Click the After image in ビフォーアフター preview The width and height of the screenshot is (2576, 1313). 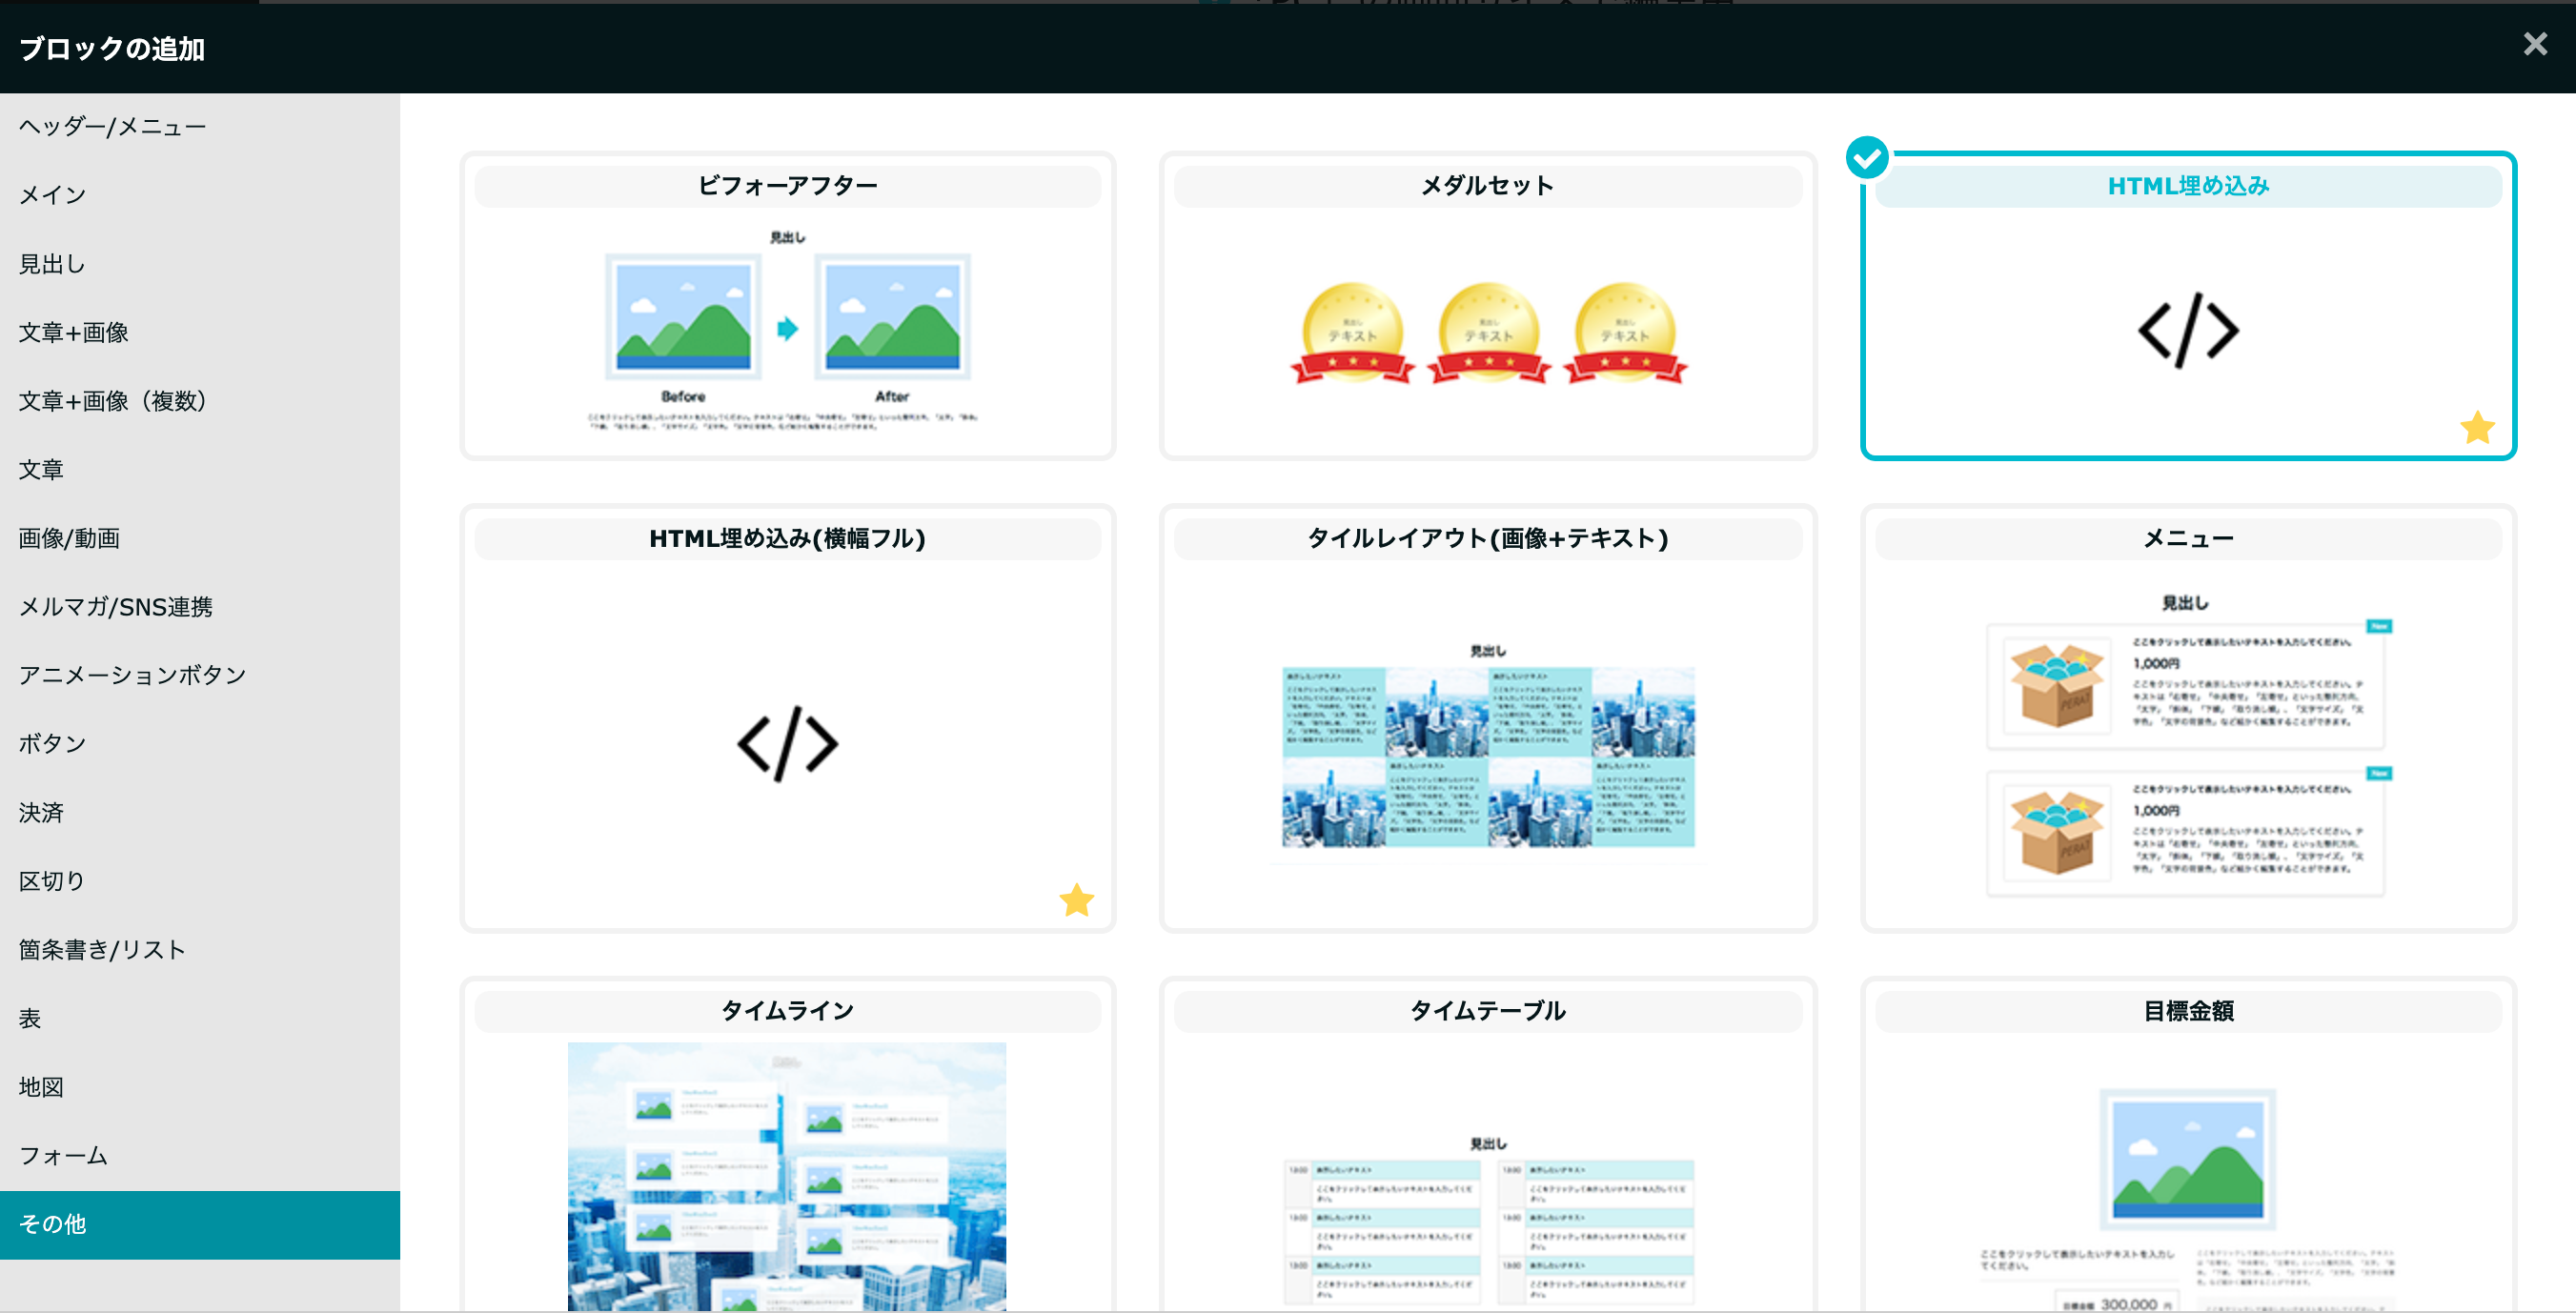tap(892, 316)
